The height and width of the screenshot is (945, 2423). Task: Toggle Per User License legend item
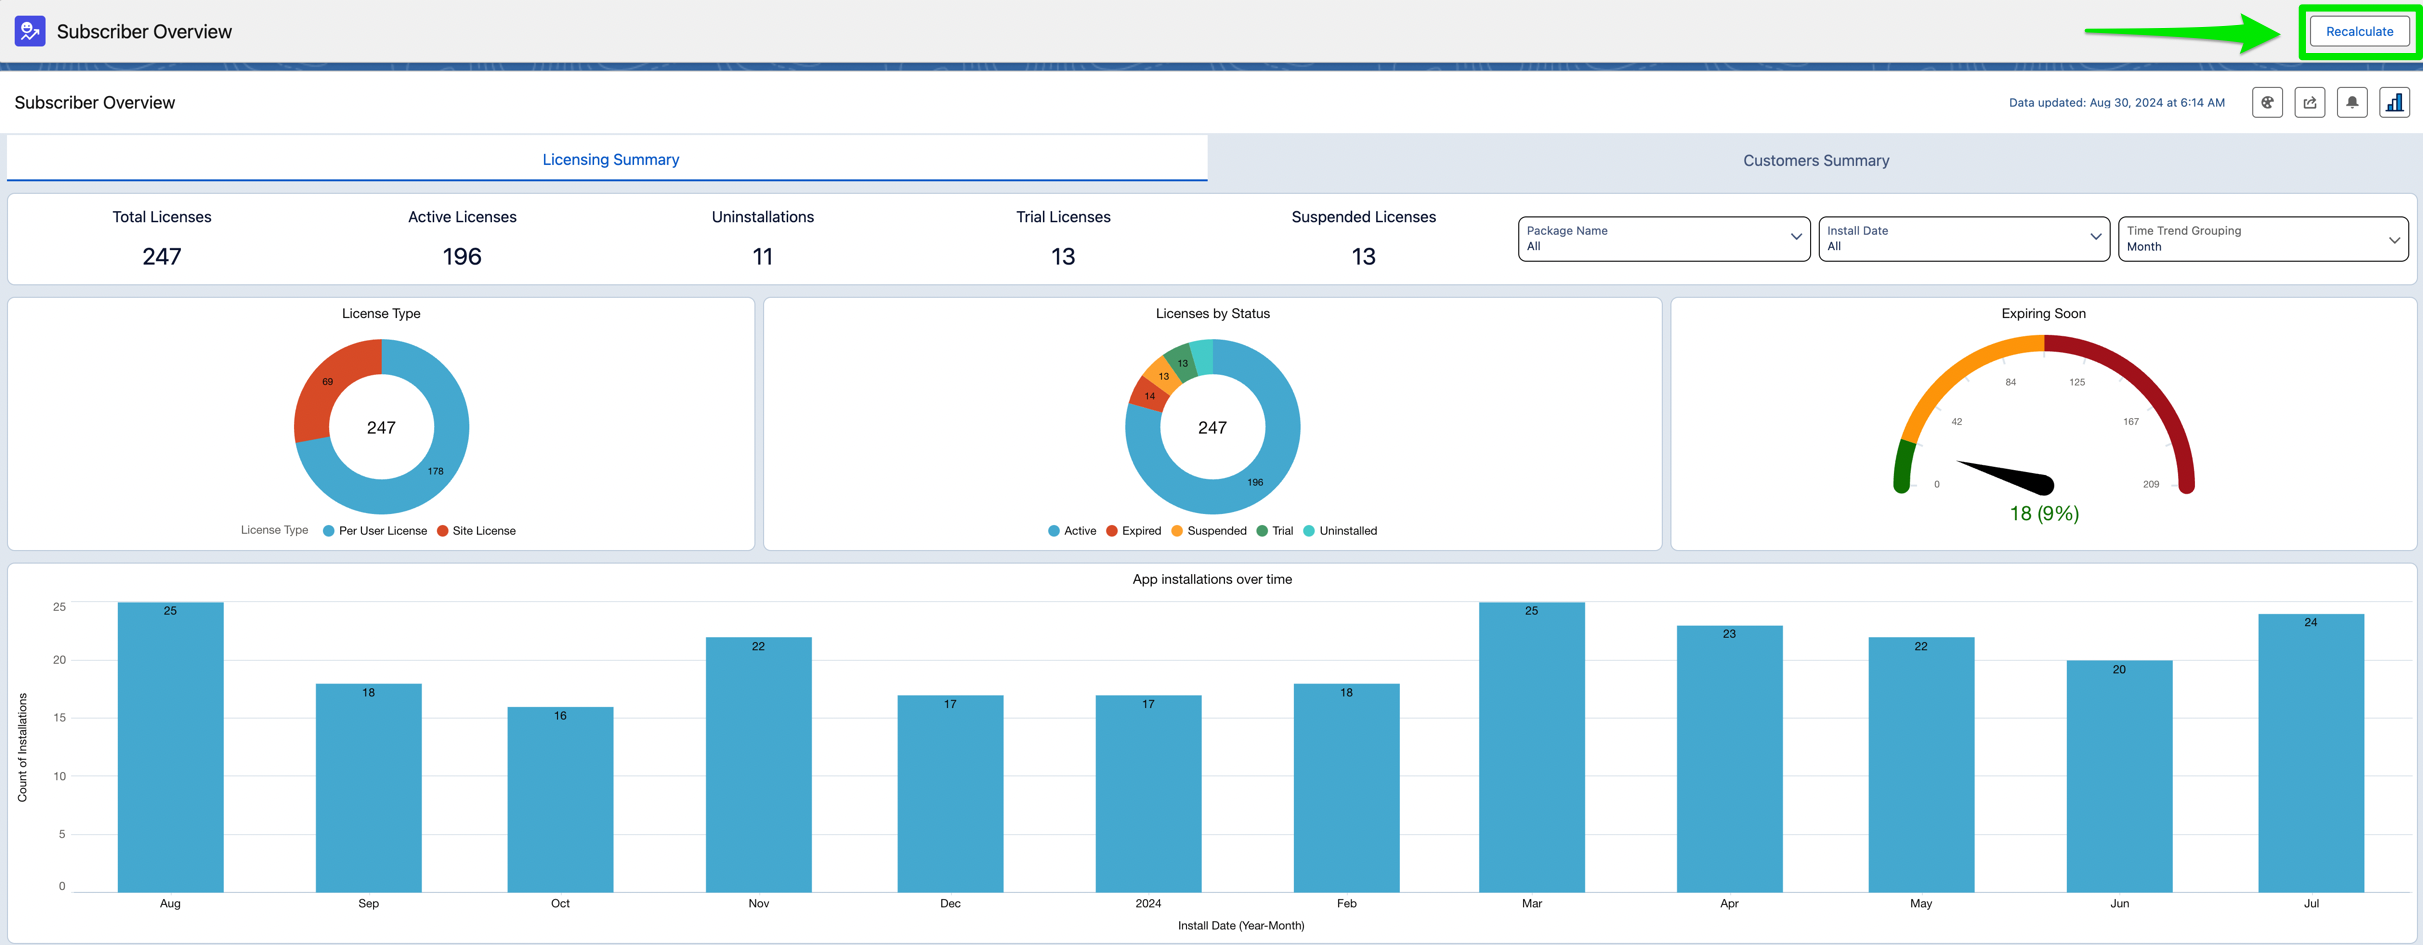375,531
